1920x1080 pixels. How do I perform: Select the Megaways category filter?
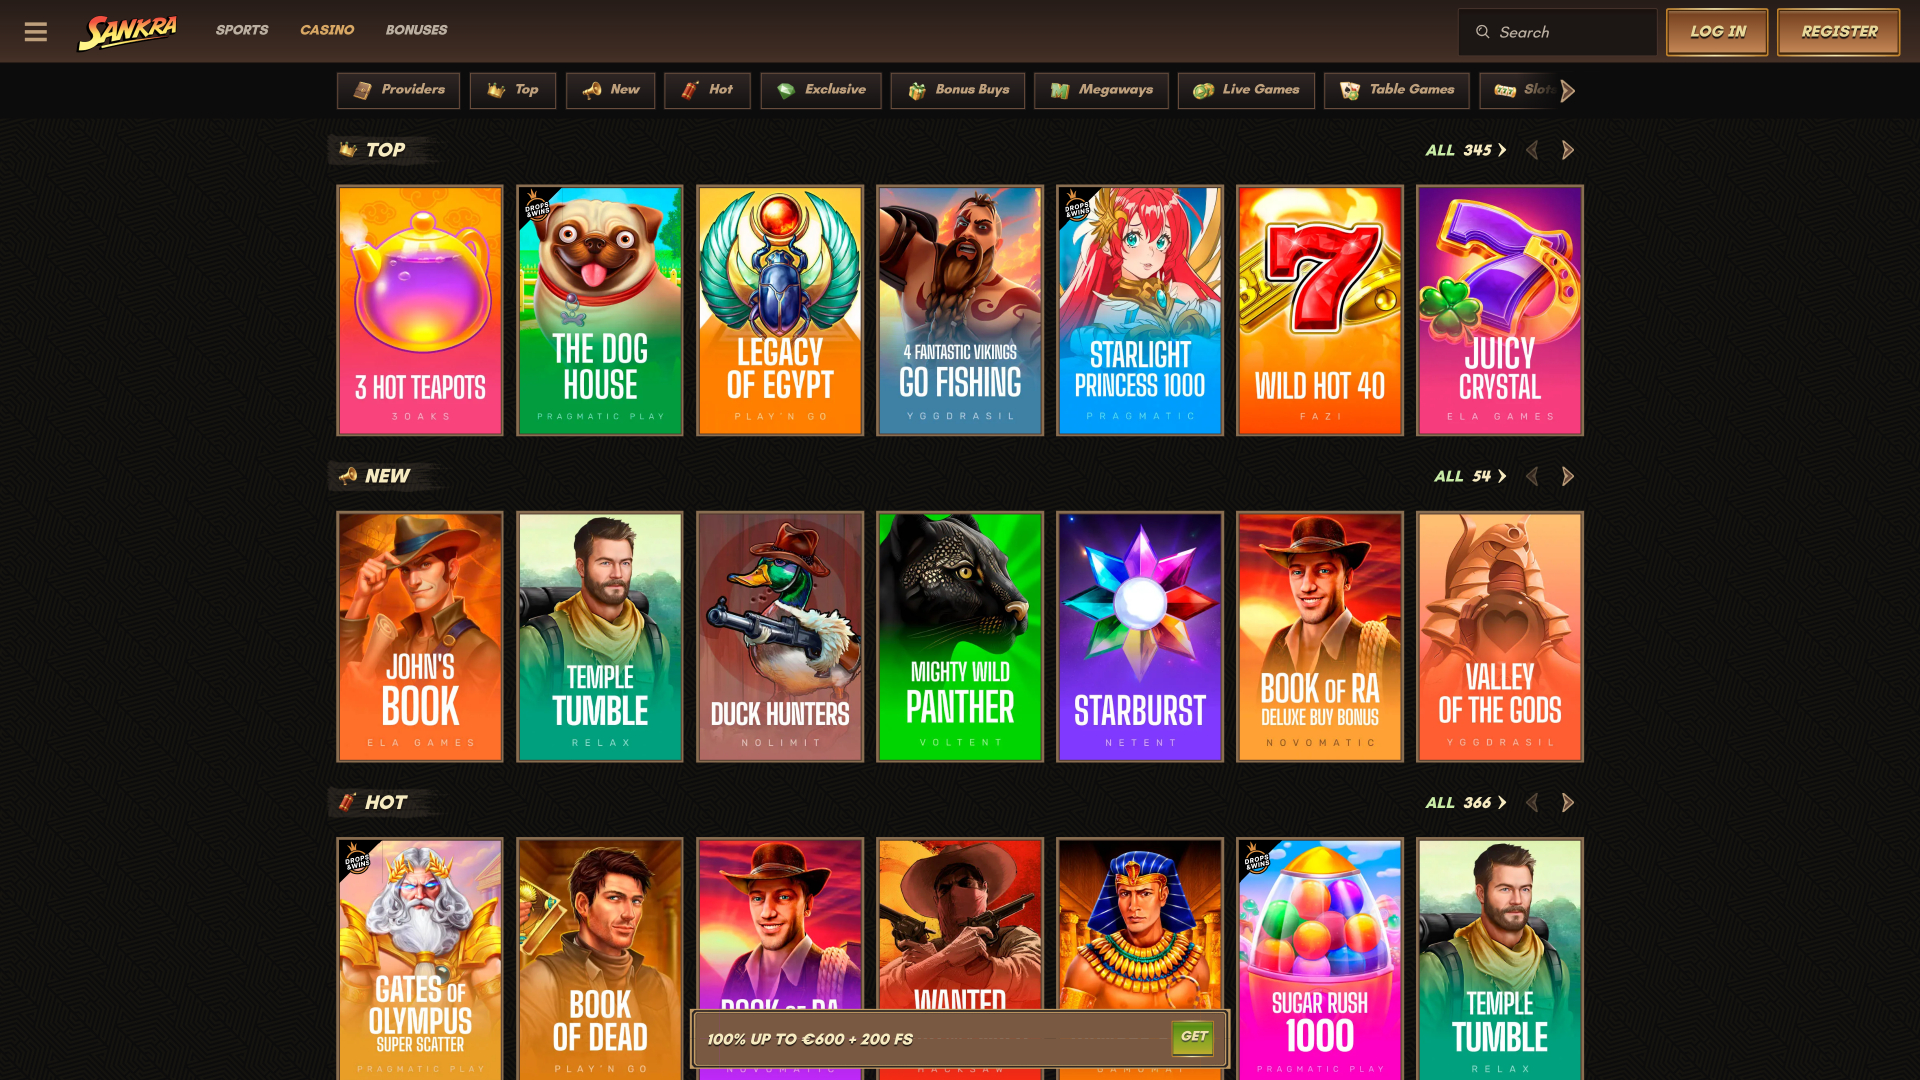1101,90
